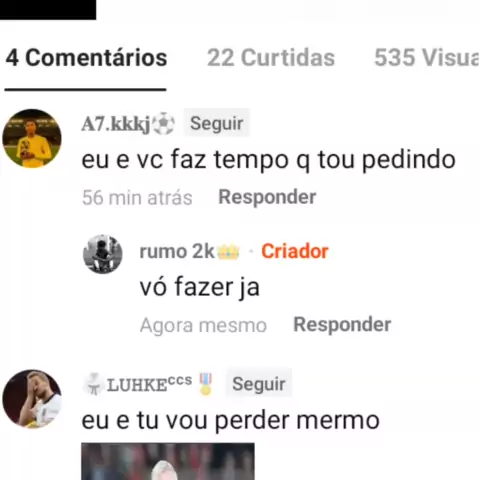Image resolution: width=480 pixels, height=480 pixels.
Task: Click chair icon before LUHKE username
Action: coord(94,384)
